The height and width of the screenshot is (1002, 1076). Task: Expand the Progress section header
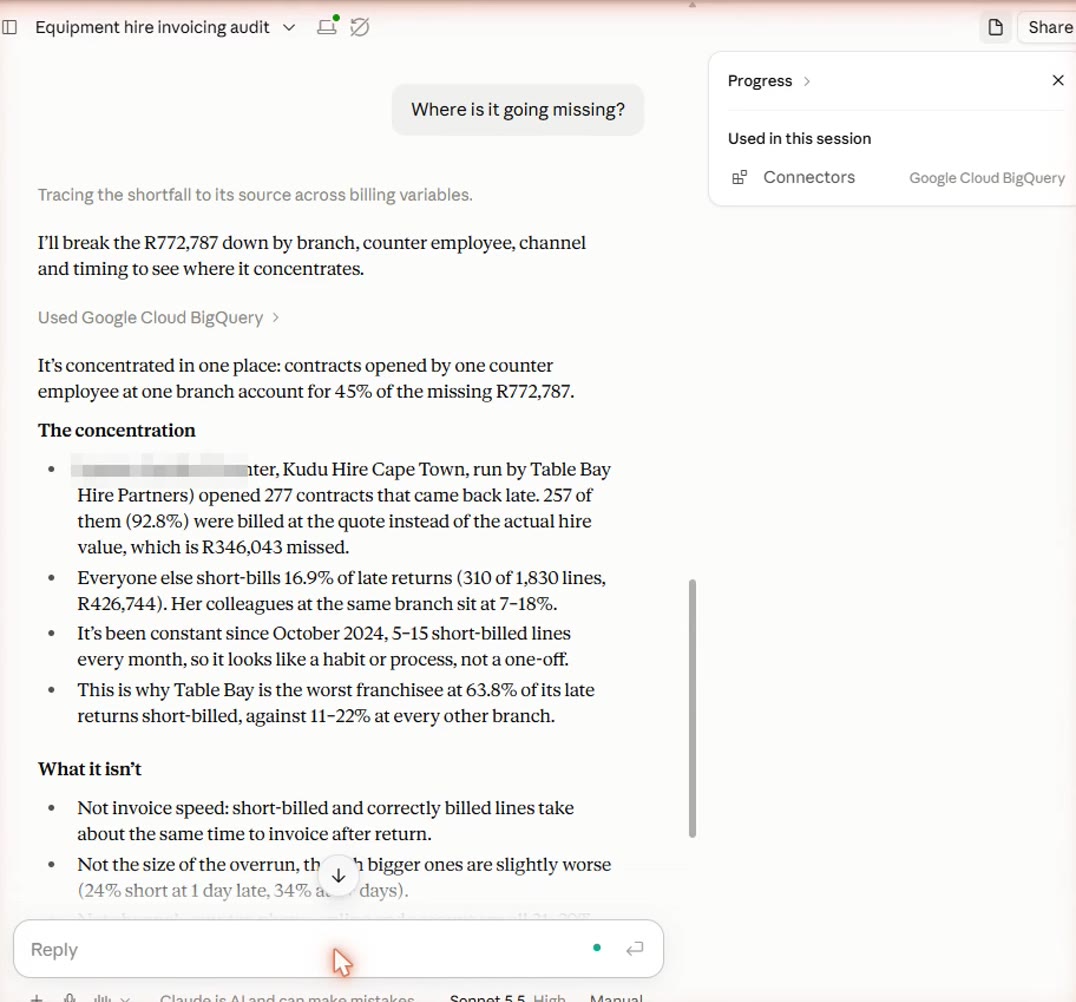(x=769, y=81)
